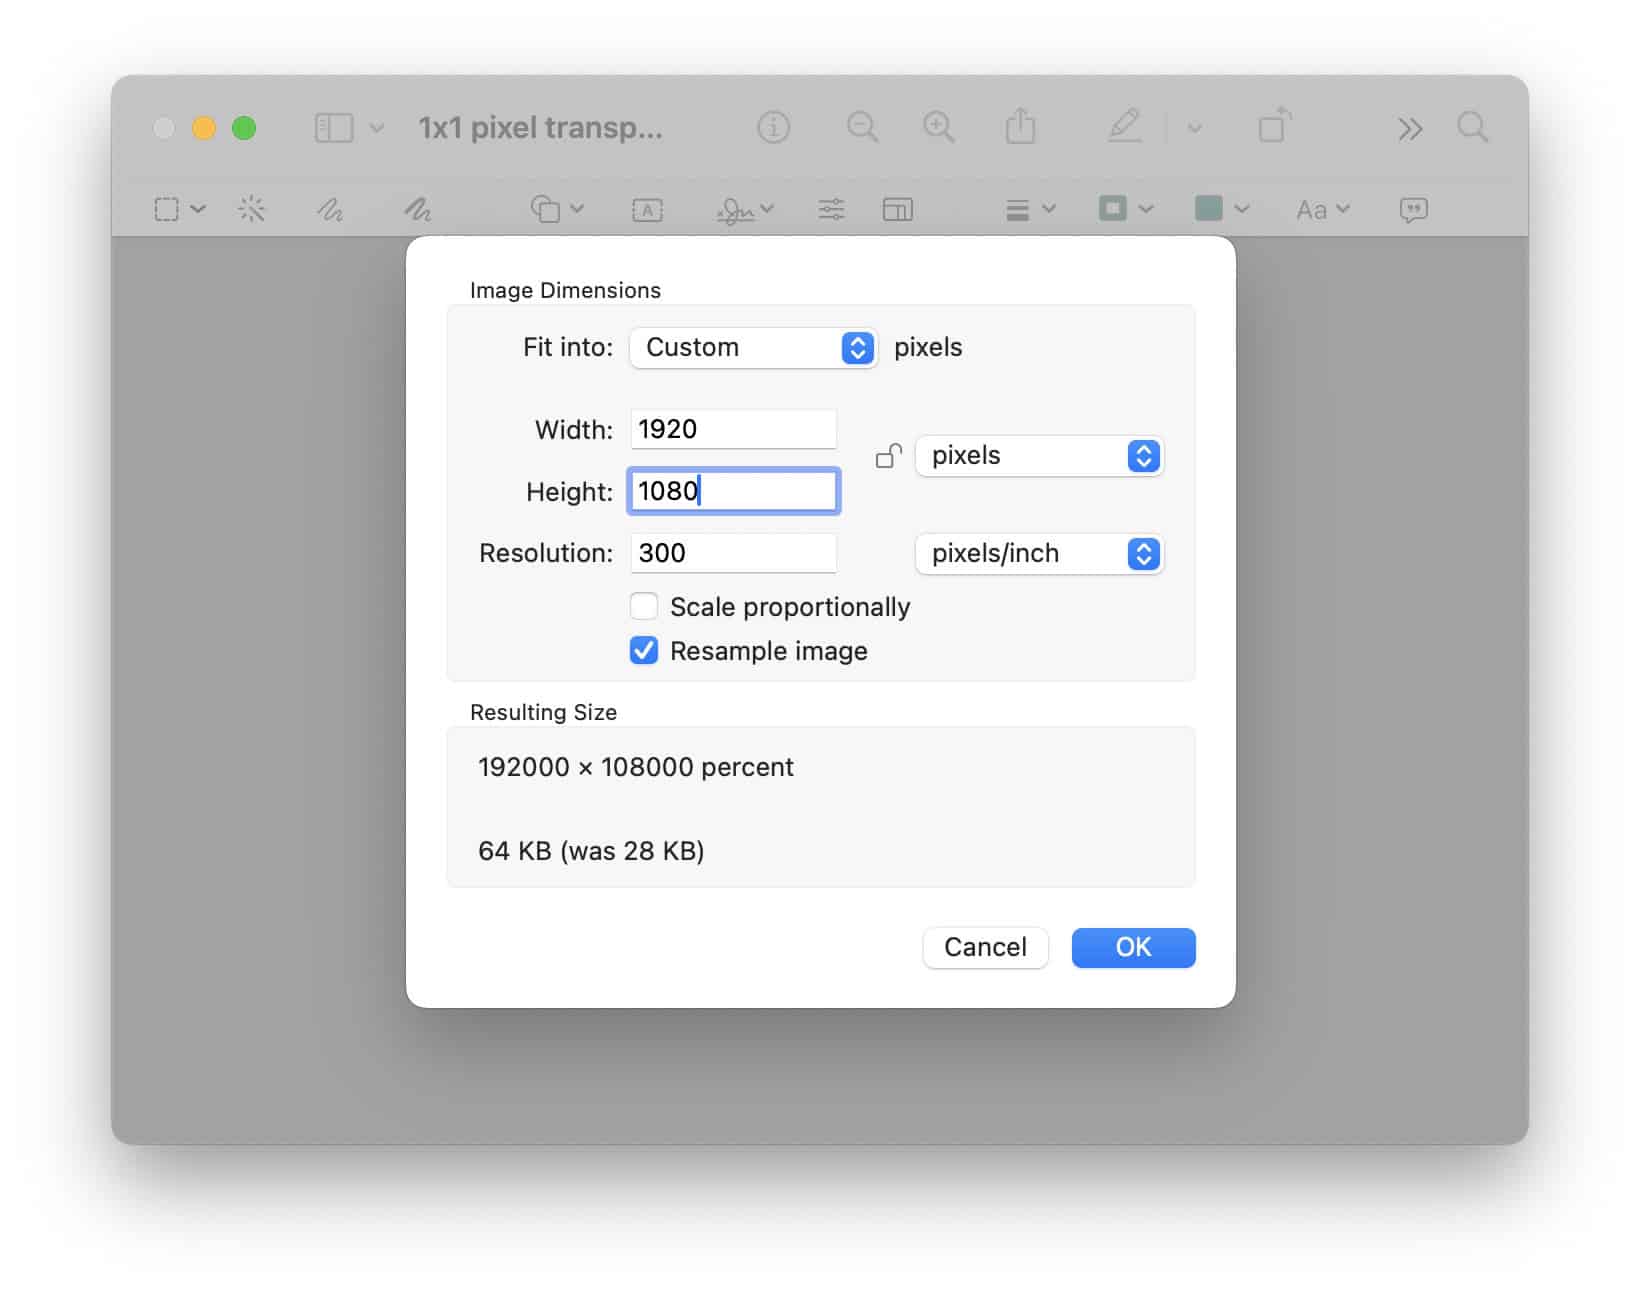
Task: Click the Resolution field showing 300
Action: [733, 553]
